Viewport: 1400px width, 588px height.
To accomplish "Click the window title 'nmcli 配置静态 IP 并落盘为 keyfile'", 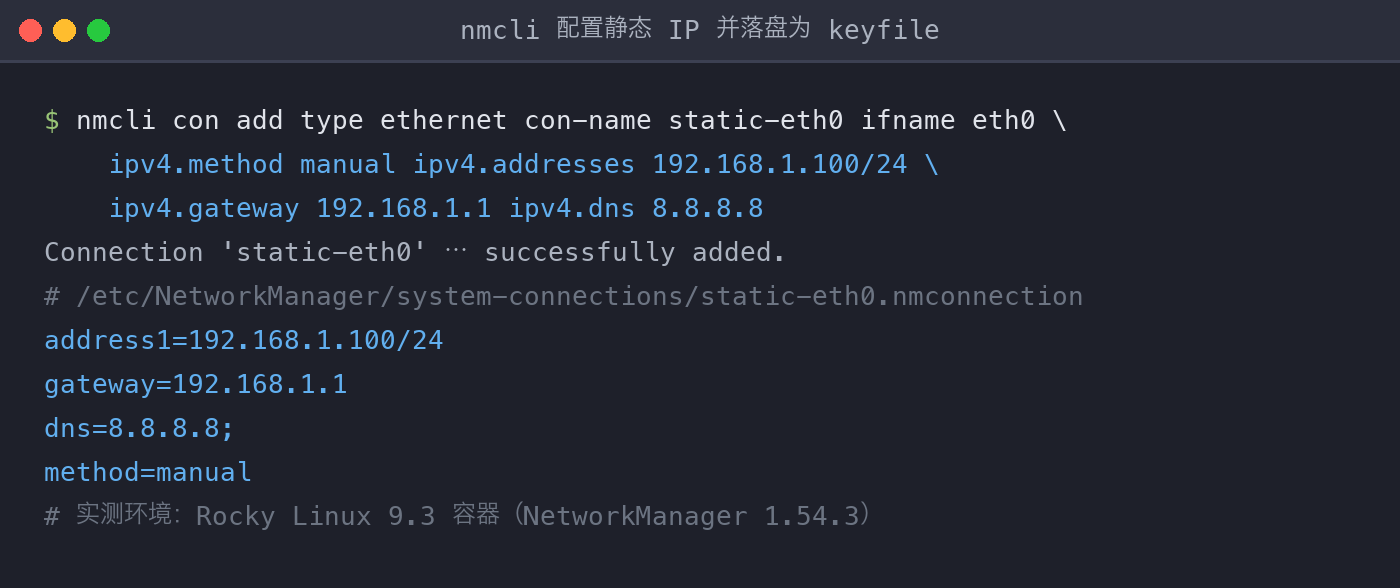I will tap(700, 30).
